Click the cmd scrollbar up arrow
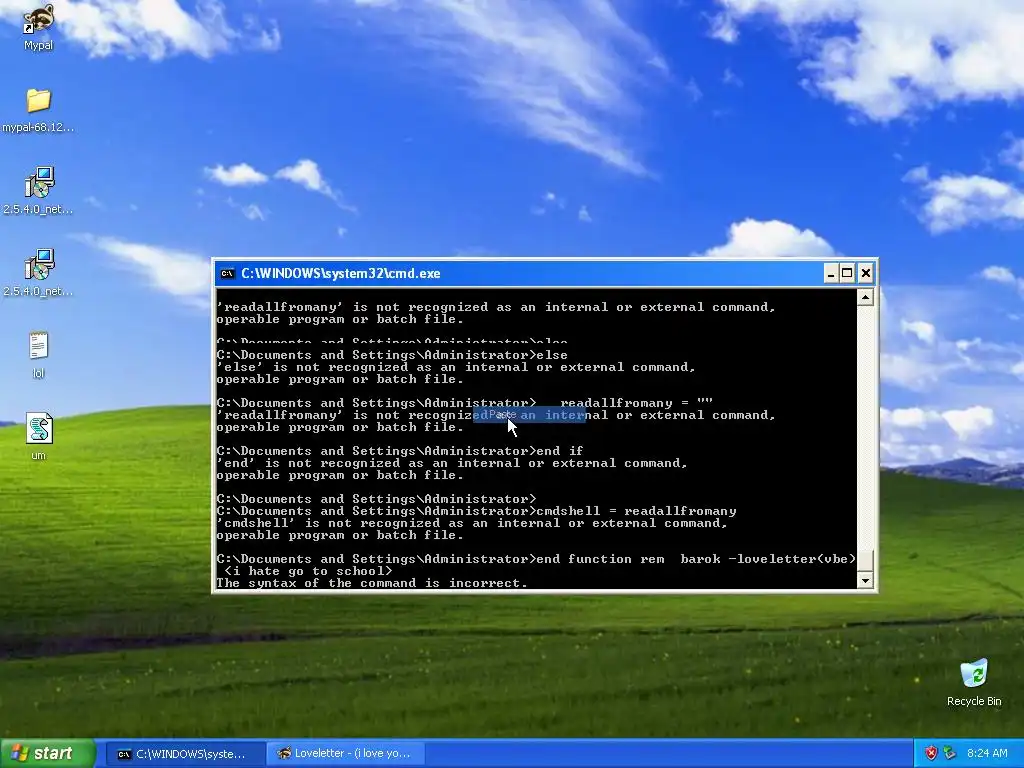The height and width of the screenshot is (768, 1024). pyautogui.click(x=865, y=298)
